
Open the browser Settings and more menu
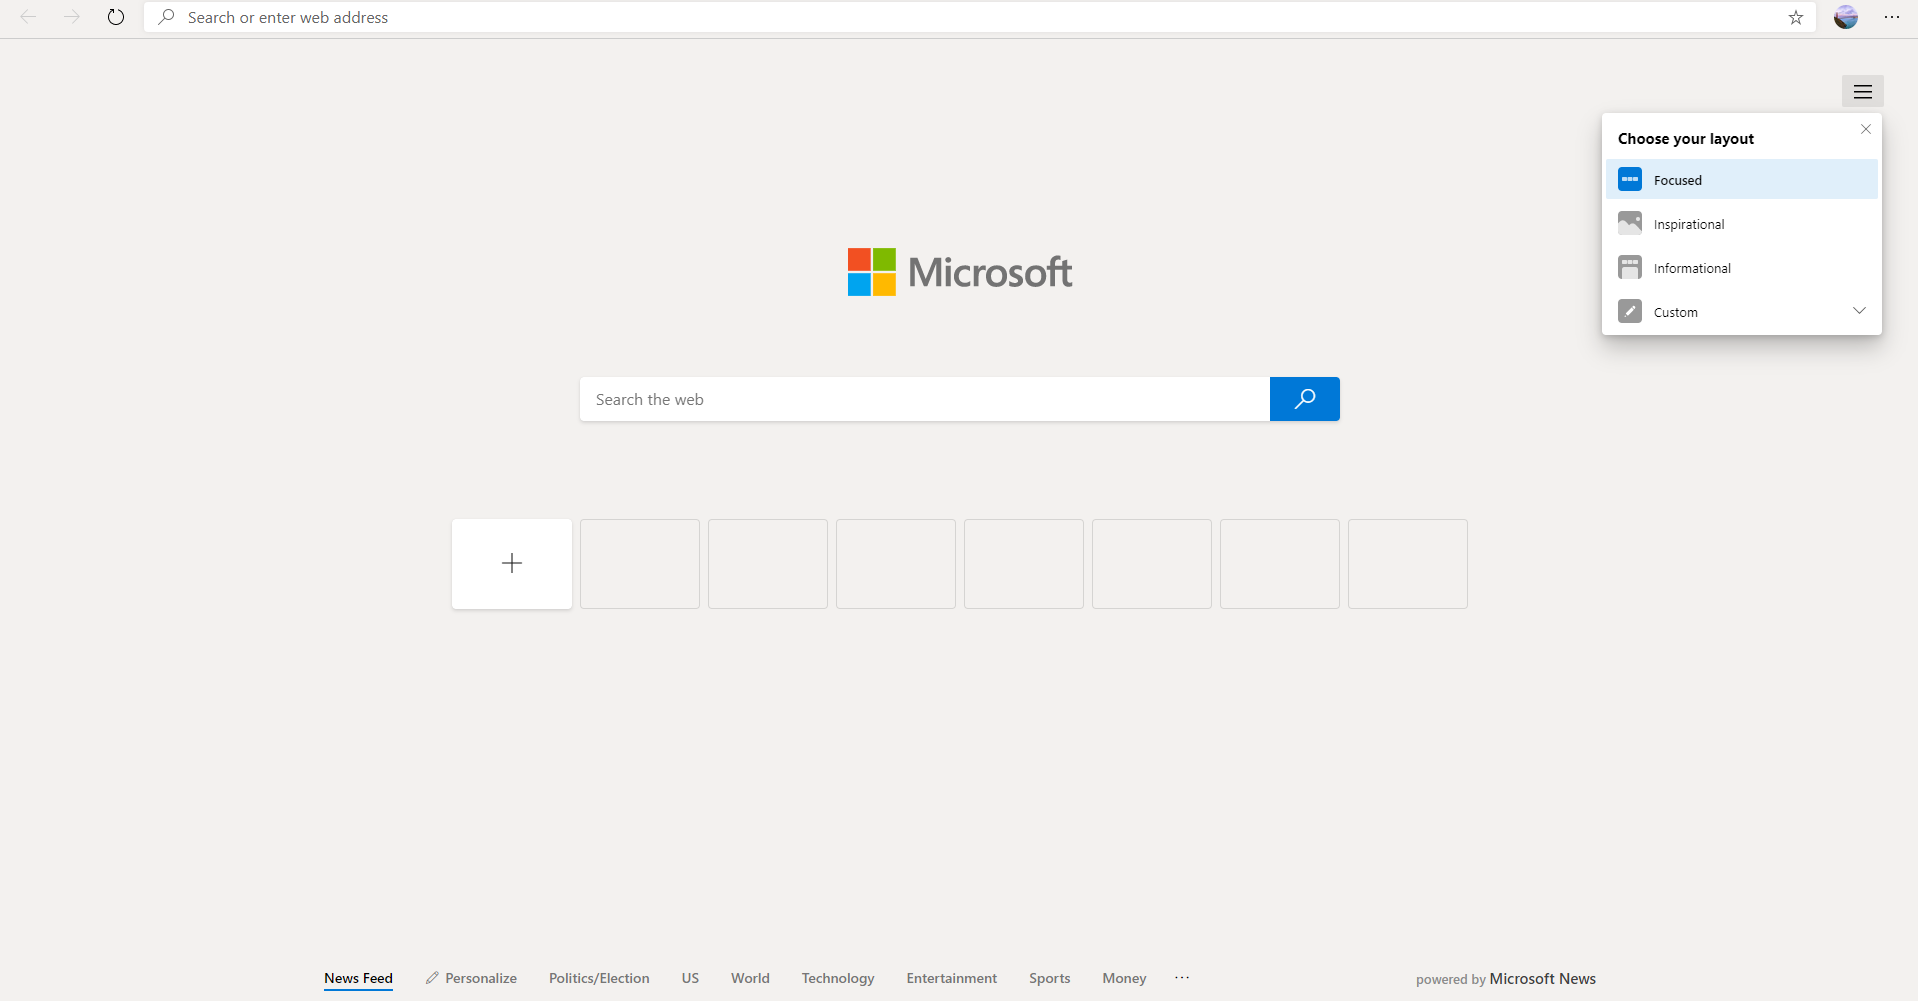coord(1892,17)
